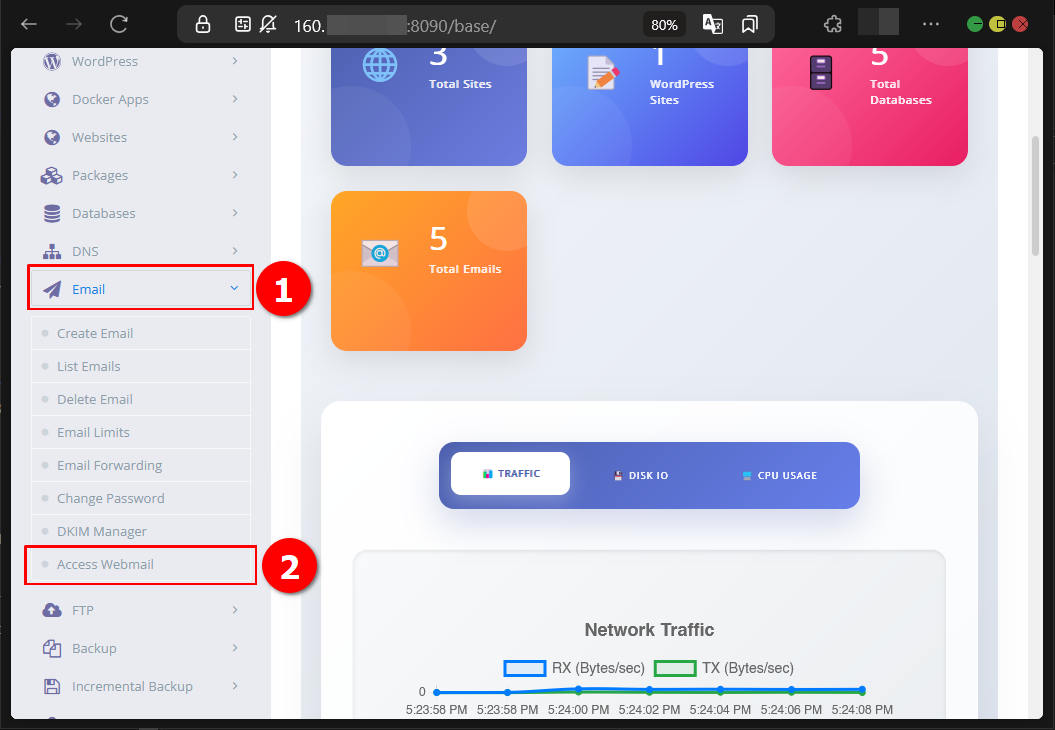Screen dimensions: 1055x730
Task: Click the browser address bar URL
Action: pos(395,26)
